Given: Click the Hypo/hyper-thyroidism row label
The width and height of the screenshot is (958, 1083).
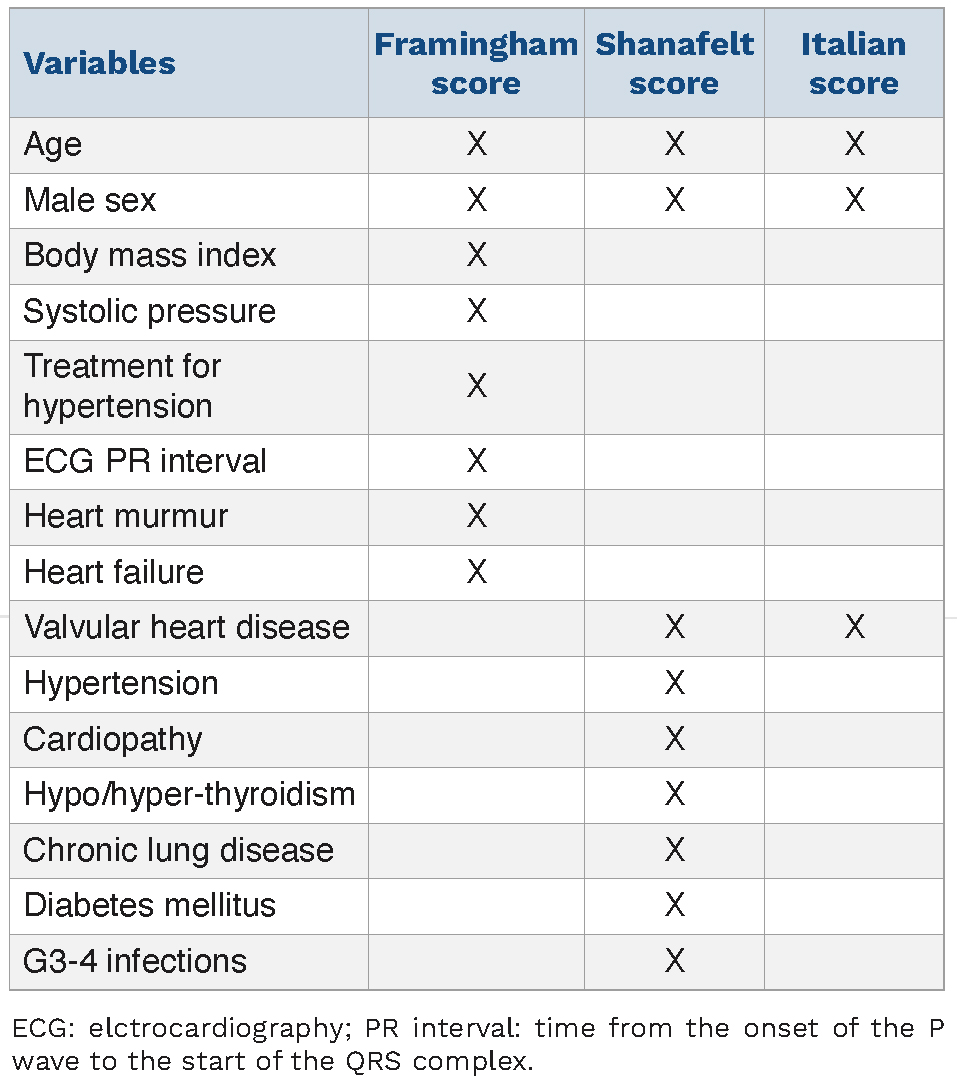Looking at the screenshot, I should click(x=189, y=794).
